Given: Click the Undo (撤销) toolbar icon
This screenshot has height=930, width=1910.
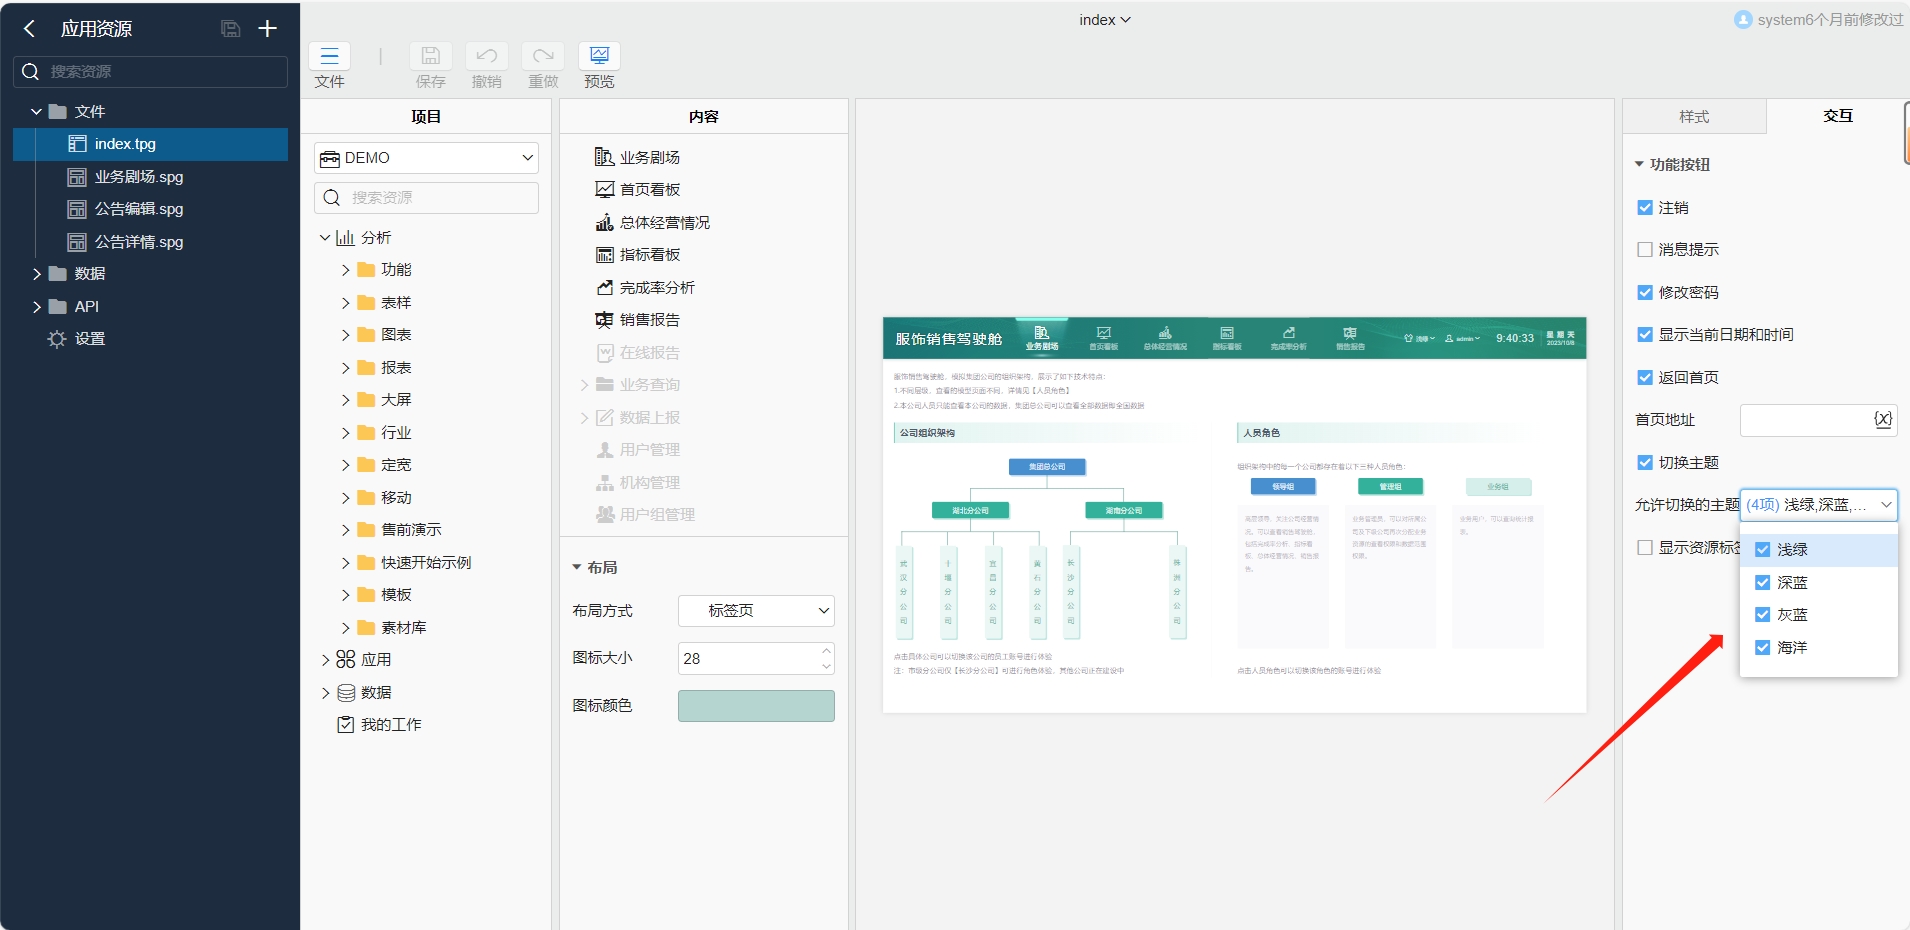Looking at the screenshot, I should click(486, 56).
